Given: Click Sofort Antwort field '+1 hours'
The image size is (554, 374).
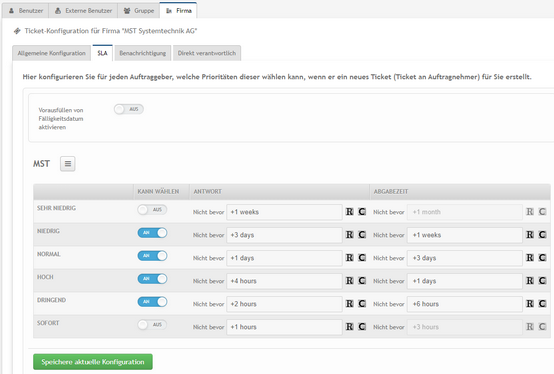Looking at the screenshot, I should [x=284, y=327].
